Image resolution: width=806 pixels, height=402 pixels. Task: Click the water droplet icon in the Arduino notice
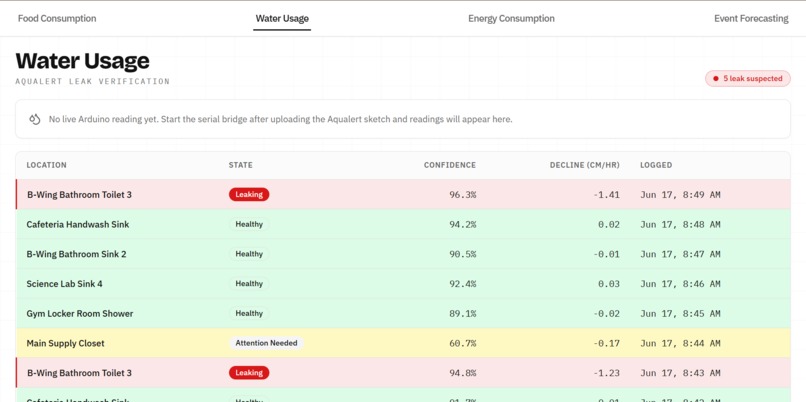(34, 119)
